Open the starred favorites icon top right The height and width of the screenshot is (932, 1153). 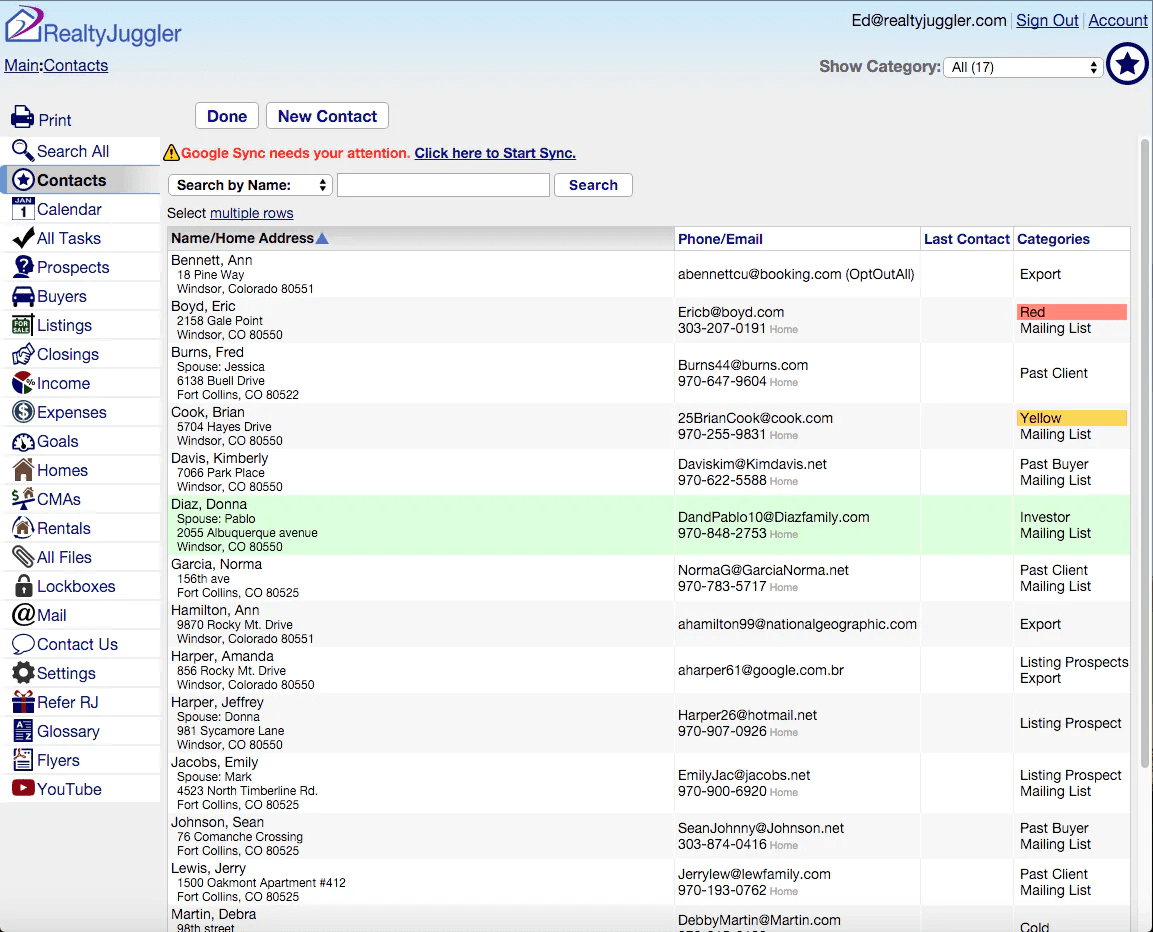(x=1127, y=63)
